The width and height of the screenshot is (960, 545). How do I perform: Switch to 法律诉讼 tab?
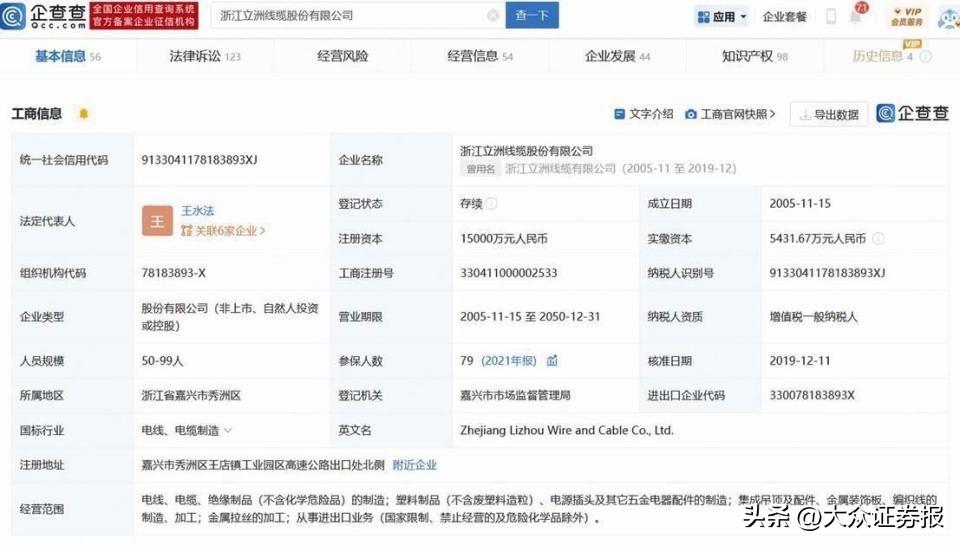tap(205, 56)
